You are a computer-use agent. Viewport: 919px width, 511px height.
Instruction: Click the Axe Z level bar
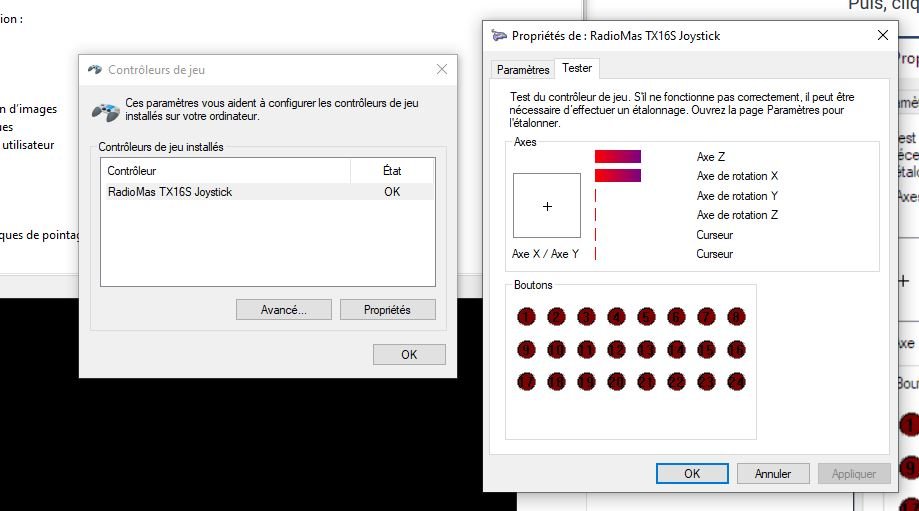617,156
